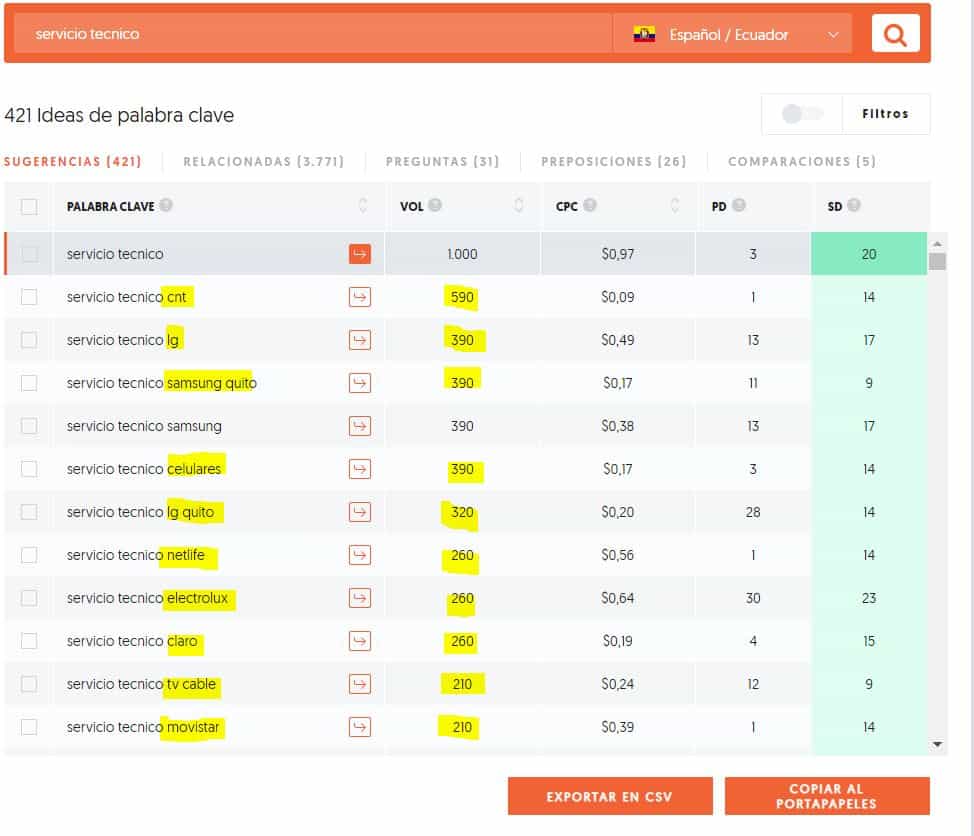Check the select-all header checkbox
The image size is (974, 836).
click(x=29, y=206)
